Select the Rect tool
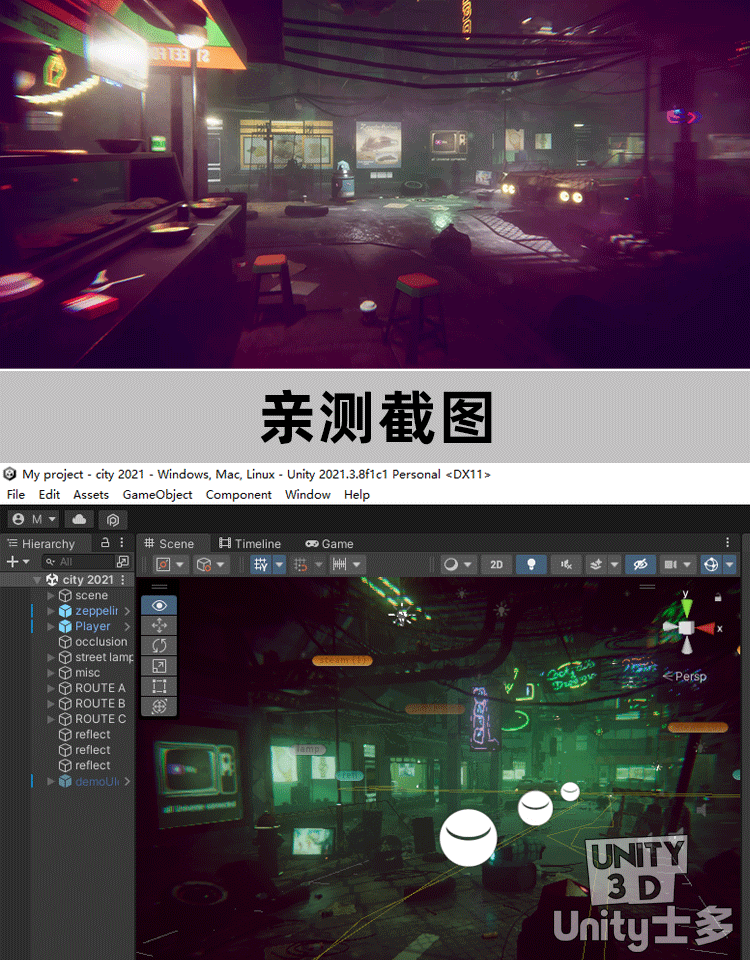The image size is (750, 960). pyautogui.click(x=159, y=686)
